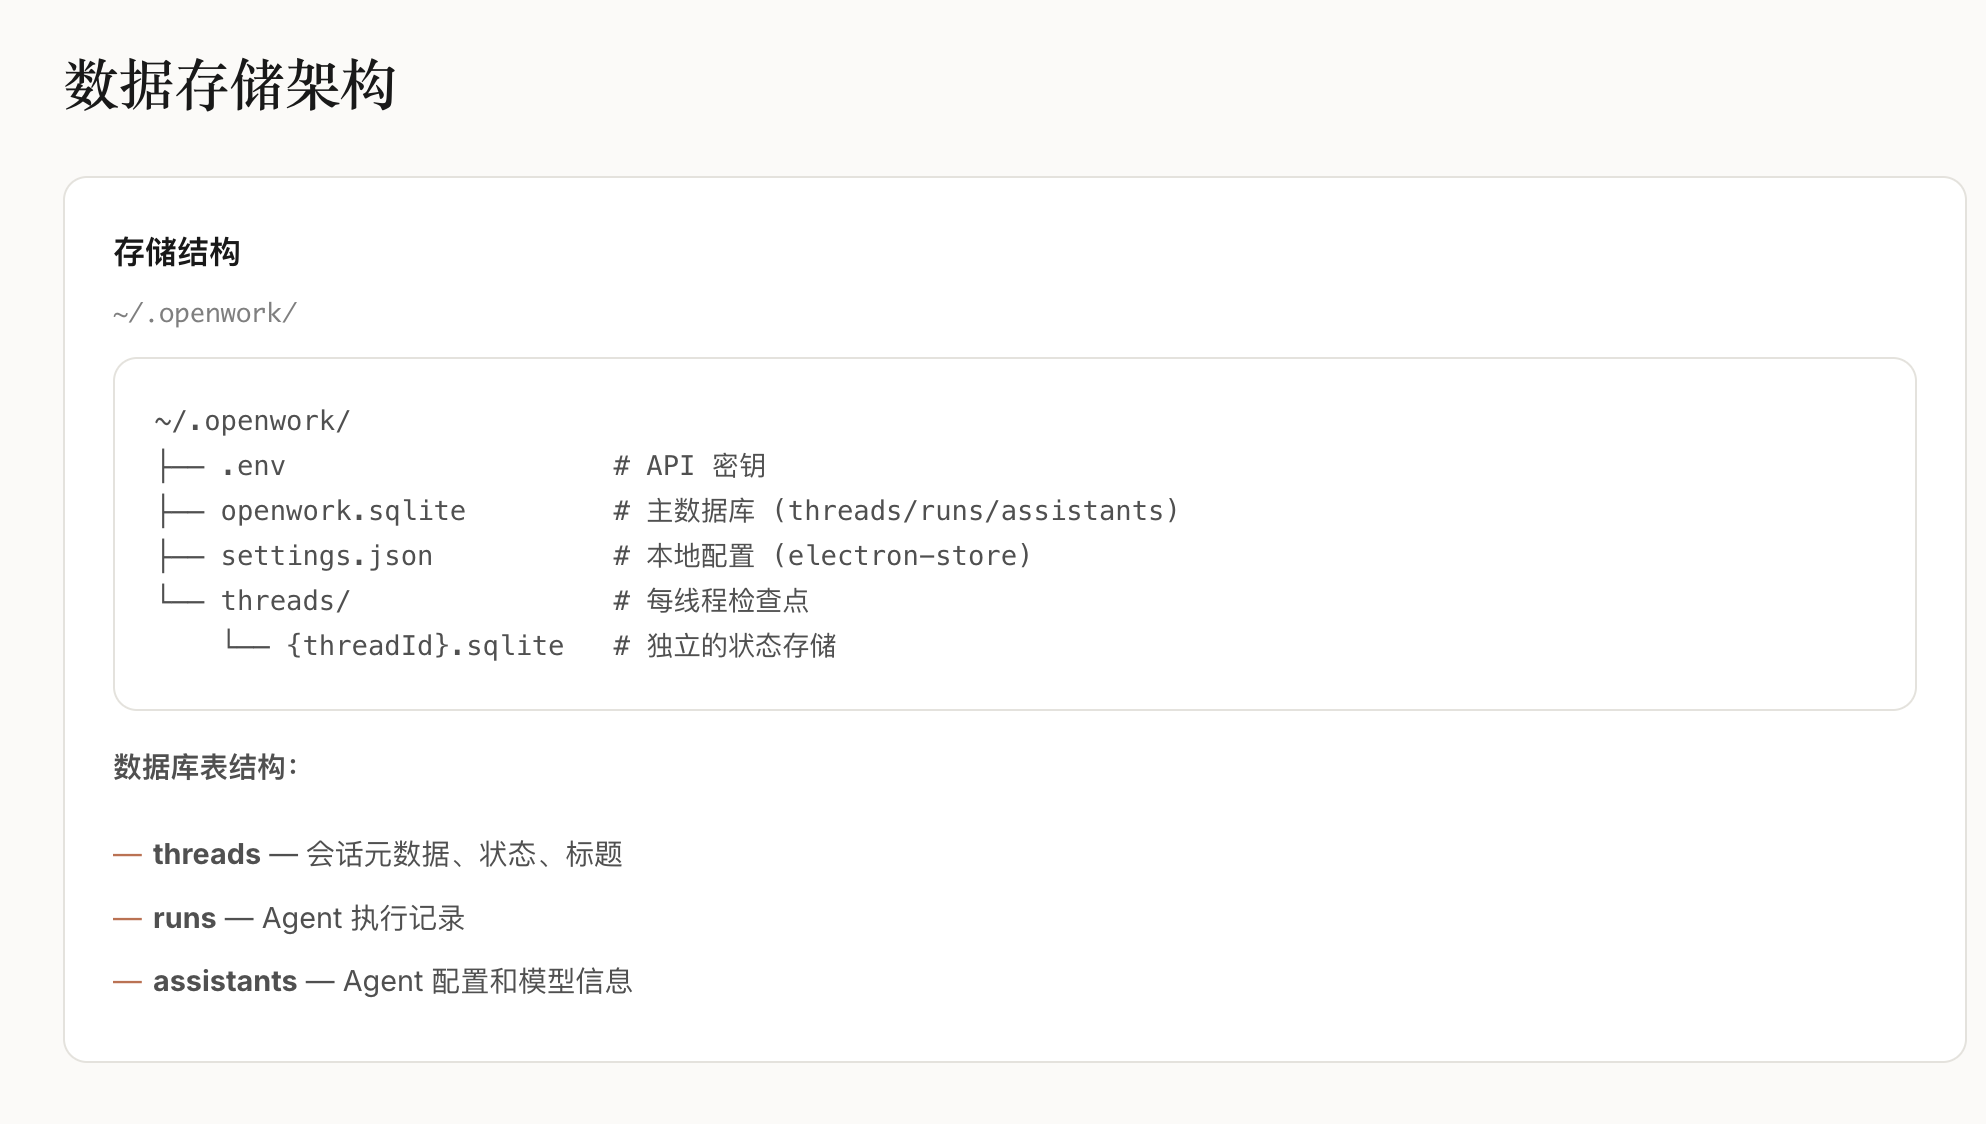
Task: Click the bold runs list item
Action: click(x=184, y=918)
